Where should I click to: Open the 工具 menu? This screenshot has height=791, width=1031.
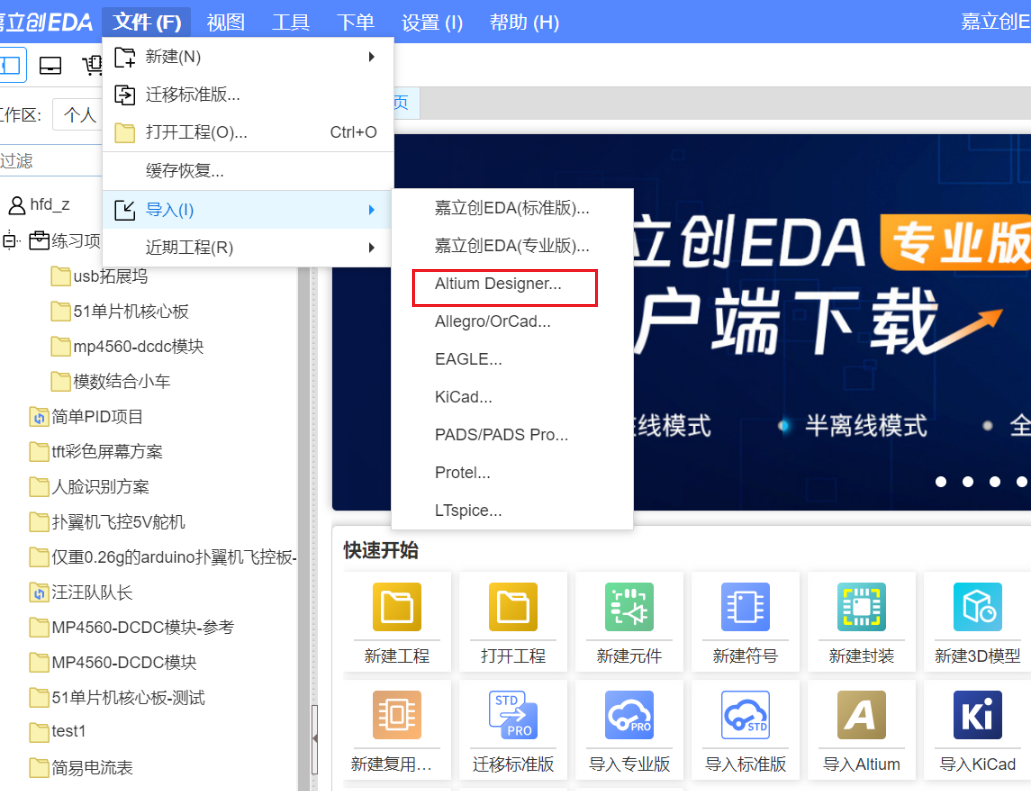(x=291, y=22)
